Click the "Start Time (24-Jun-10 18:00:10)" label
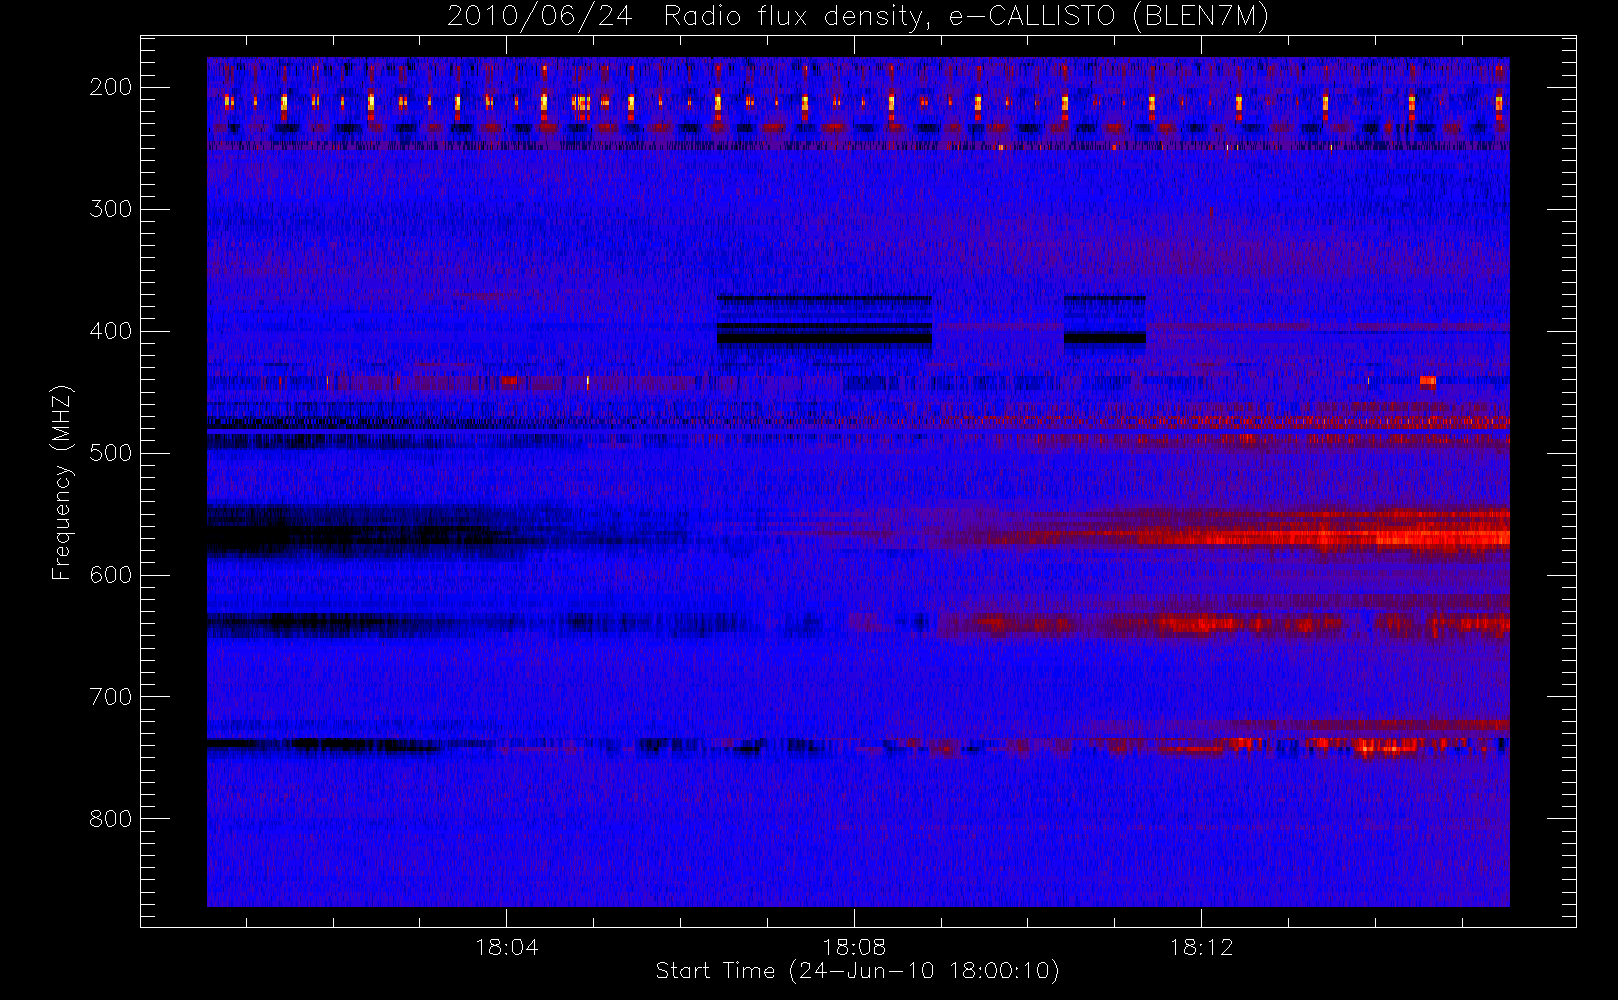Screen dimensions: 1618x1000 tap(857, 971)
